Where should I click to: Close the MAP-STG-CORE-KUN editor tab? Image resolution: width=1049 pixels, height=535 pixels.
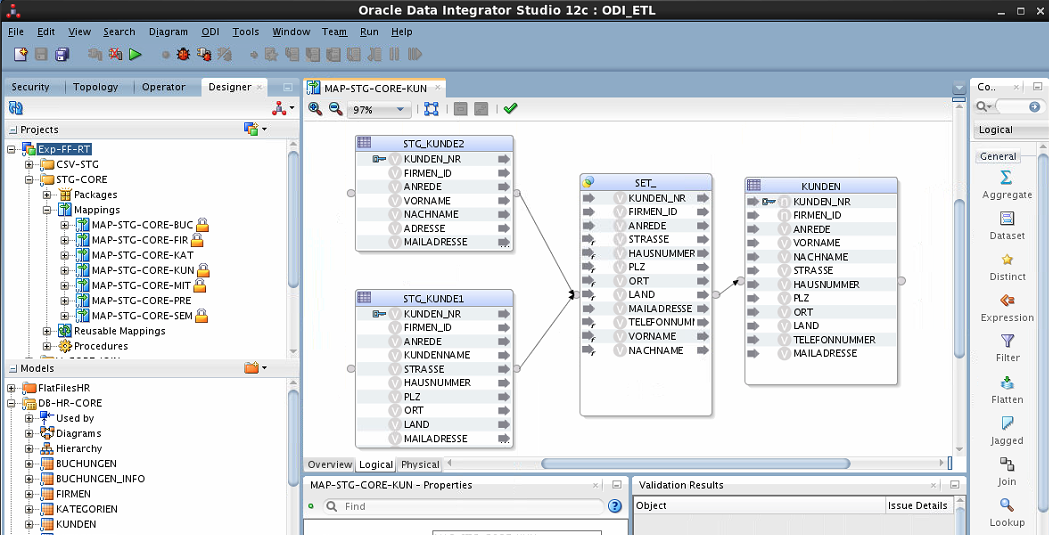[x=438, y=88]
